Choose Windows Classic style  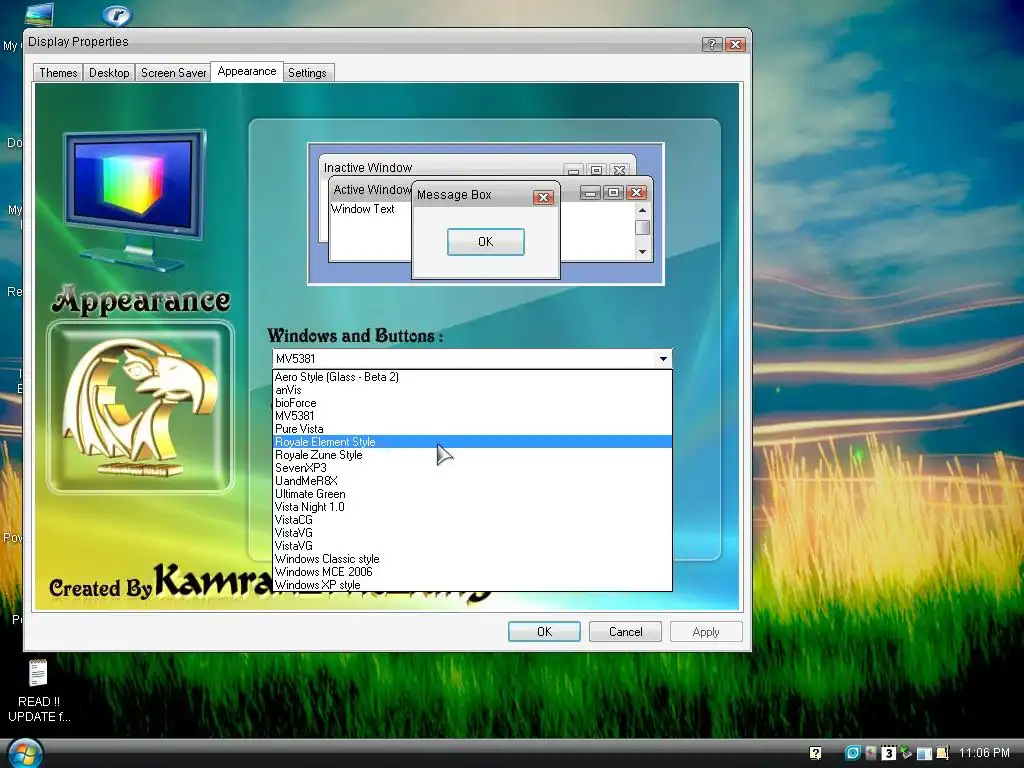(x=472, y=559)
